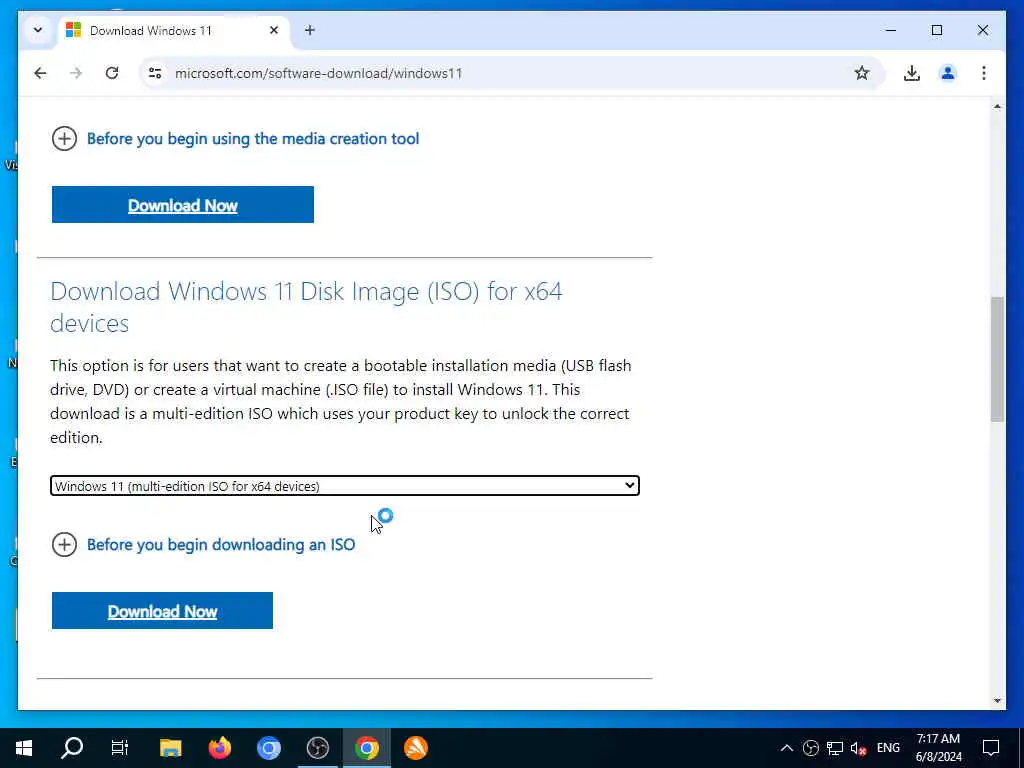Click Download Now for the ISO
This screenshot has width=1024, height=768.
click(x=162, y=611)
